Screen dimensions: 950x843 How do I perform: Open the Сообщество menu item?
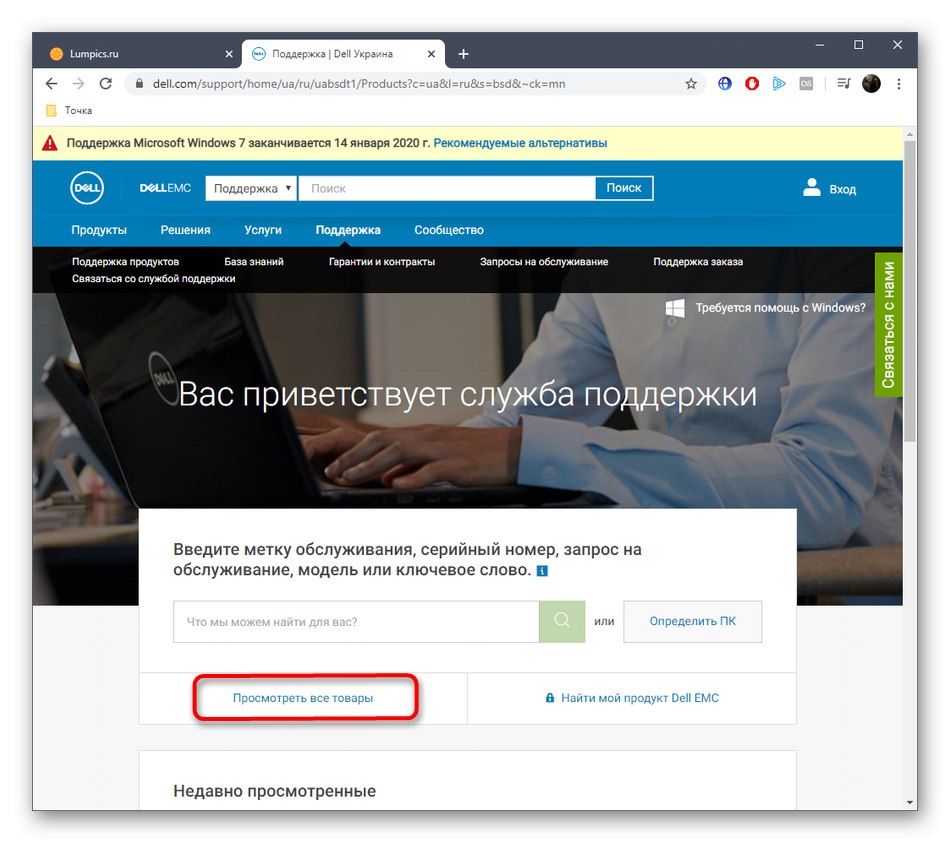(448, 229)
